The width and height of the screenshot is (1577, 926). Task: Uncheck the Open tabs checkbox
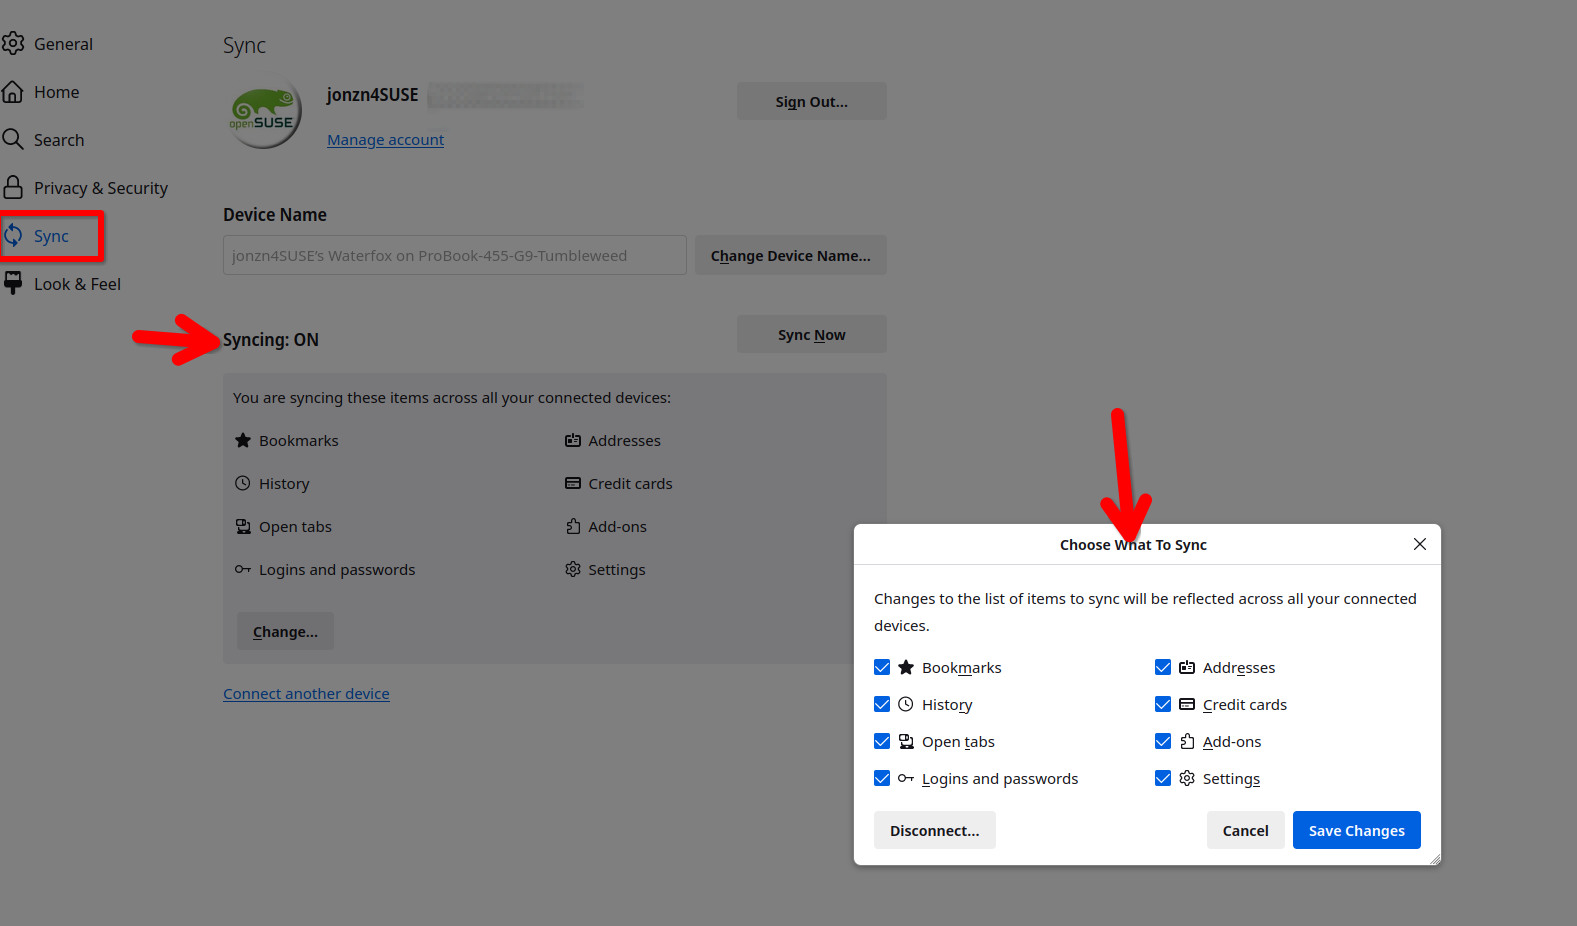[x=882, y=741]
